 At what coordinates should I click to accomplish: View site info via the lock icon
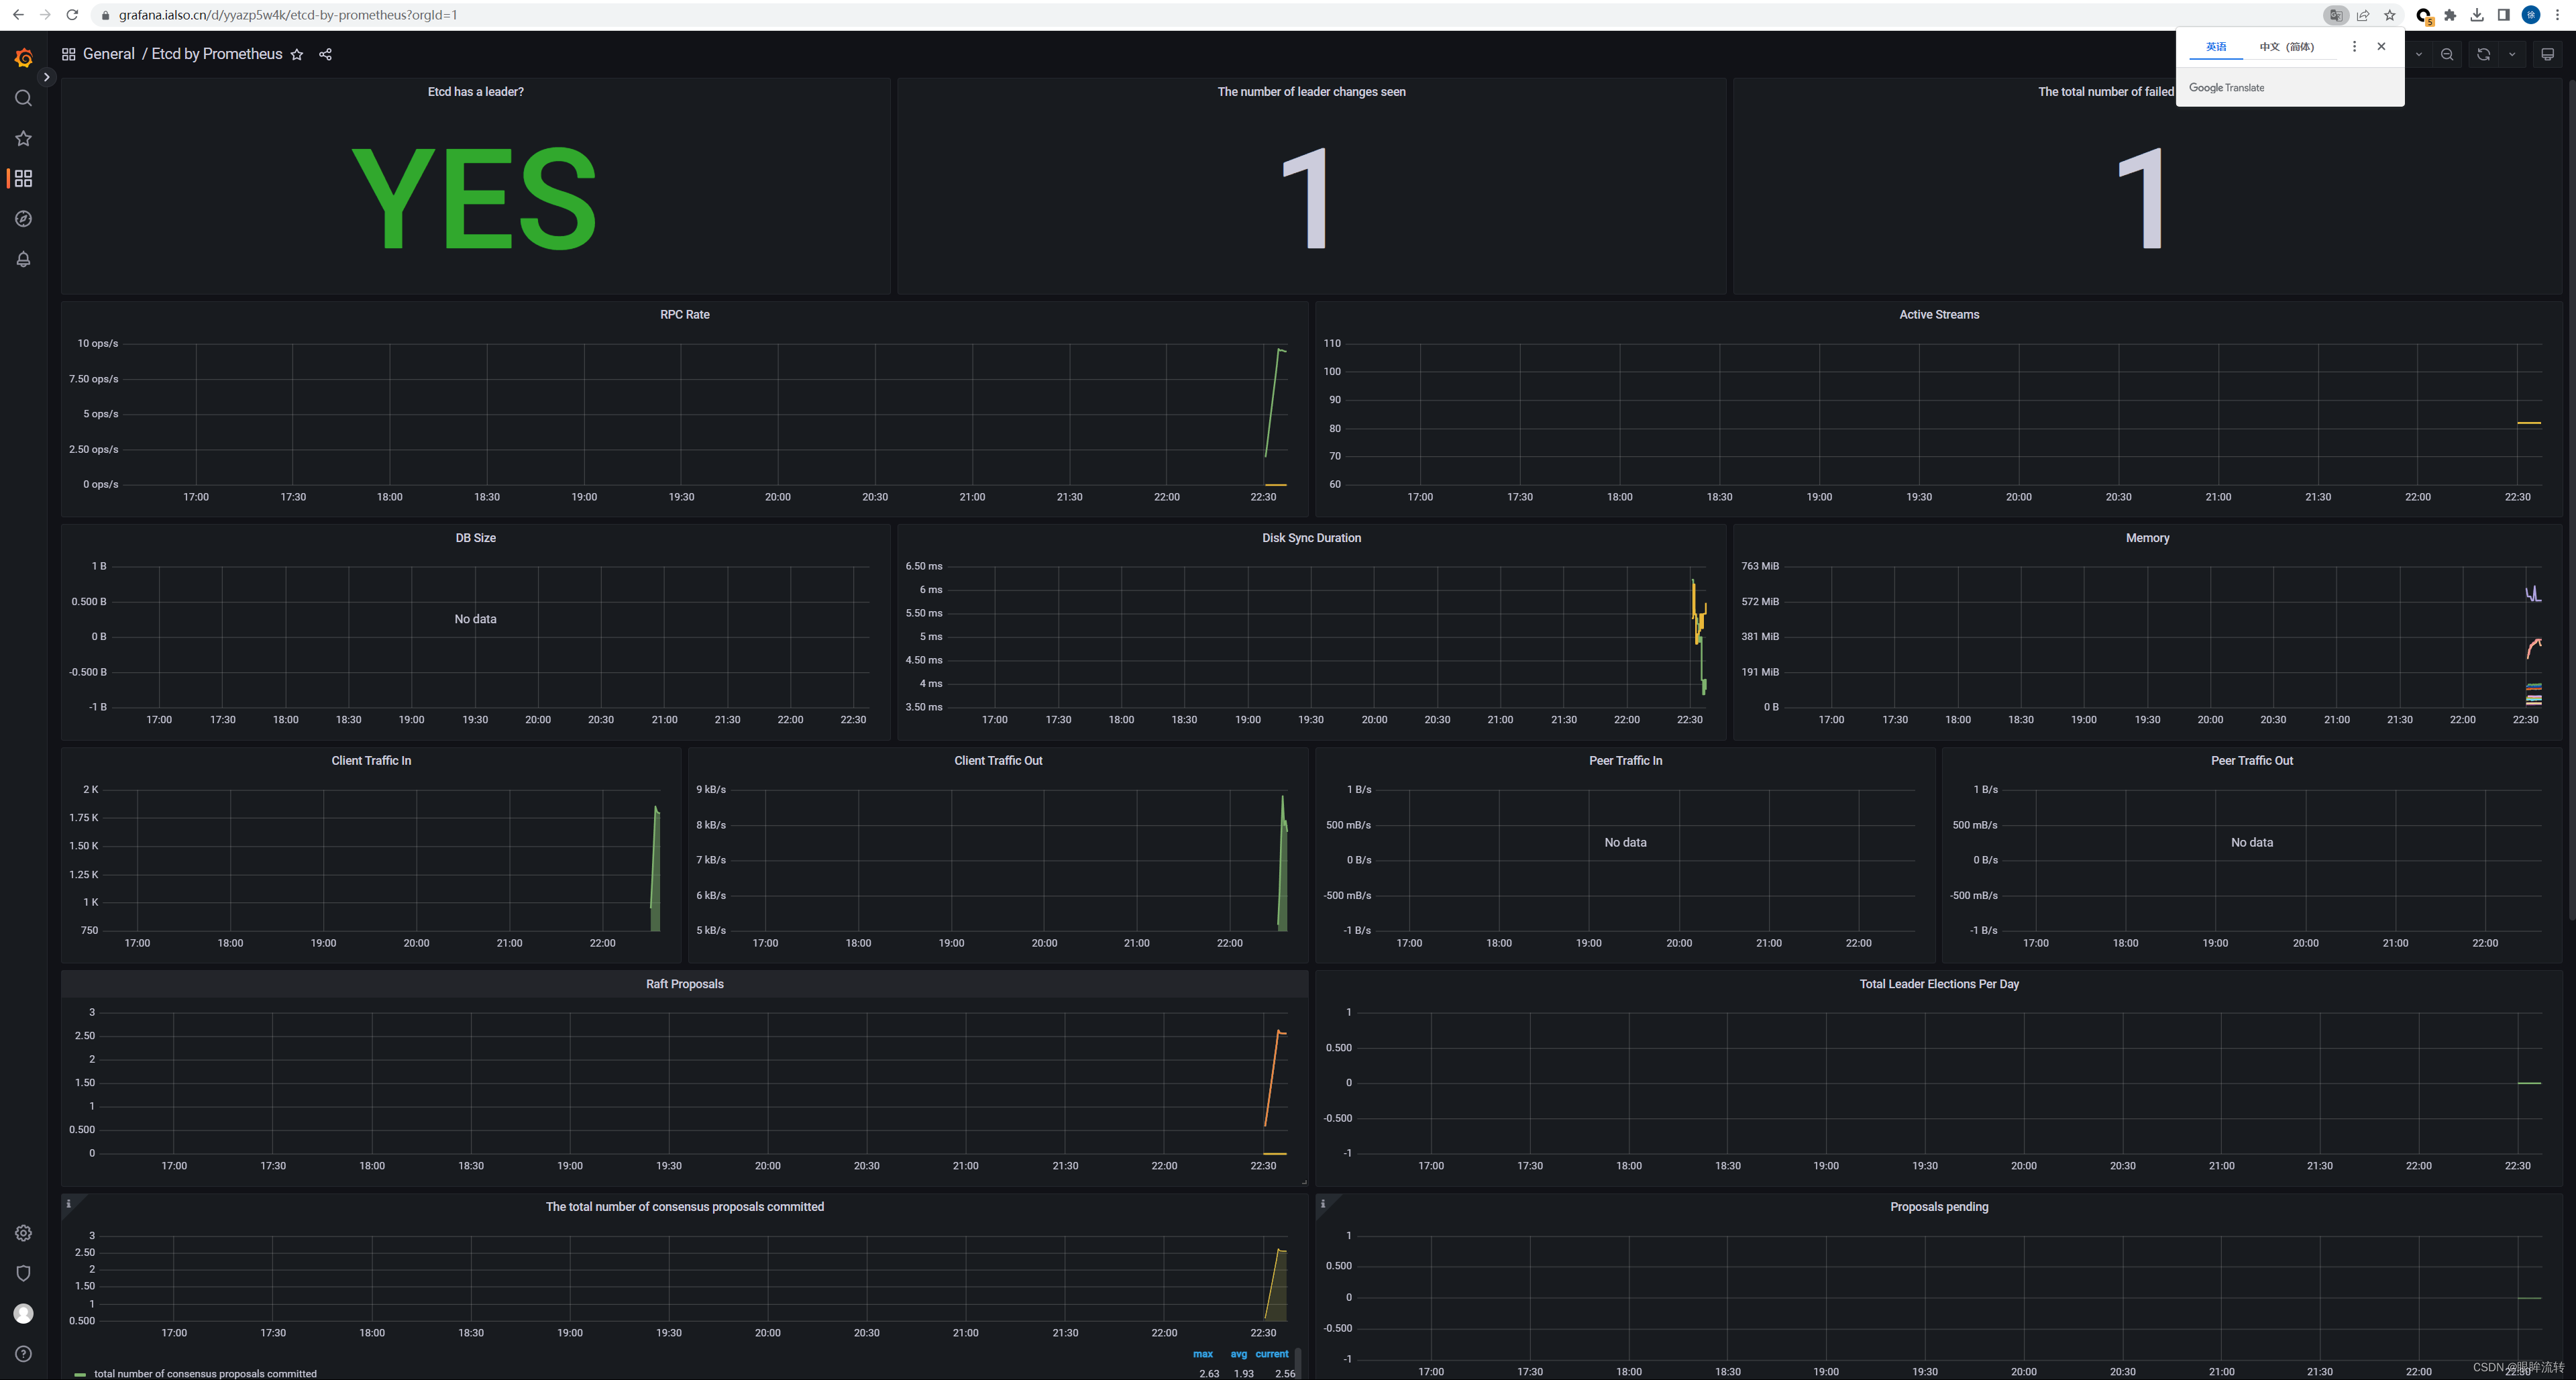click(105, 15)
